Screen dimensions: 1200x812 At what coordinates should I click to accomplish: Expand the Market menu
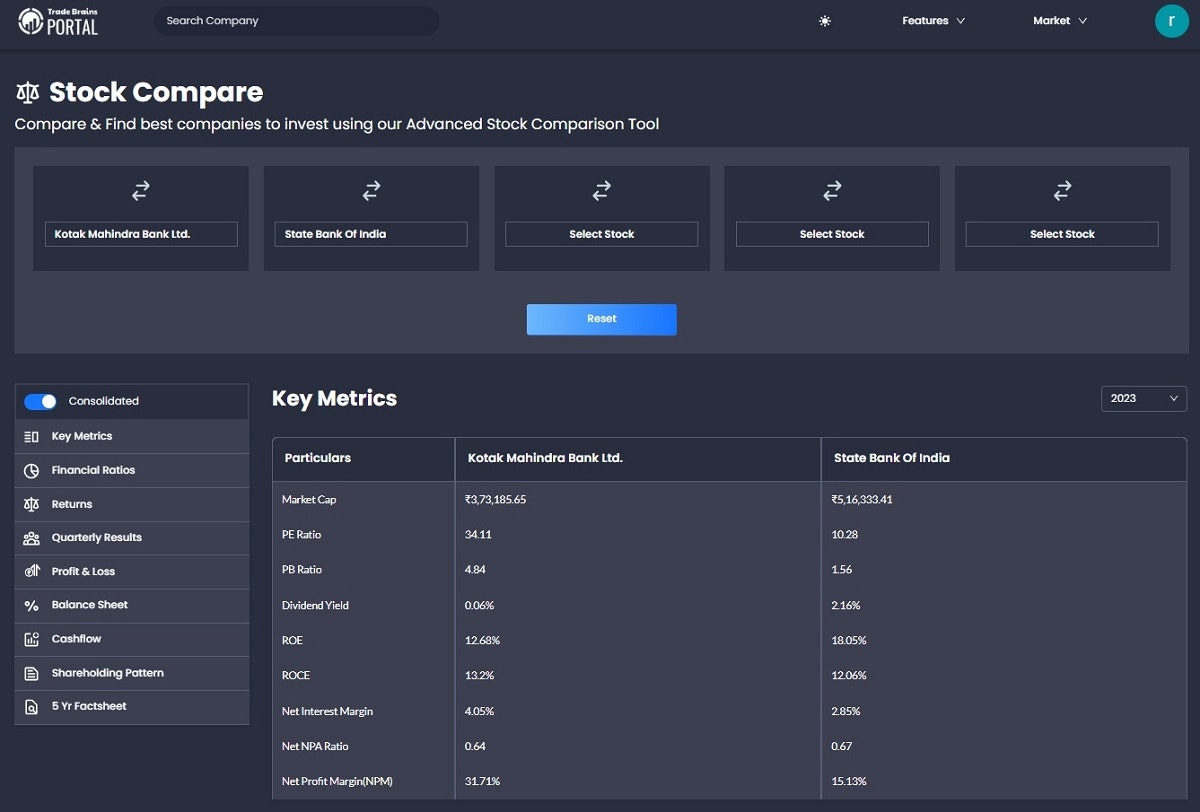click(x=1060, y=21)
